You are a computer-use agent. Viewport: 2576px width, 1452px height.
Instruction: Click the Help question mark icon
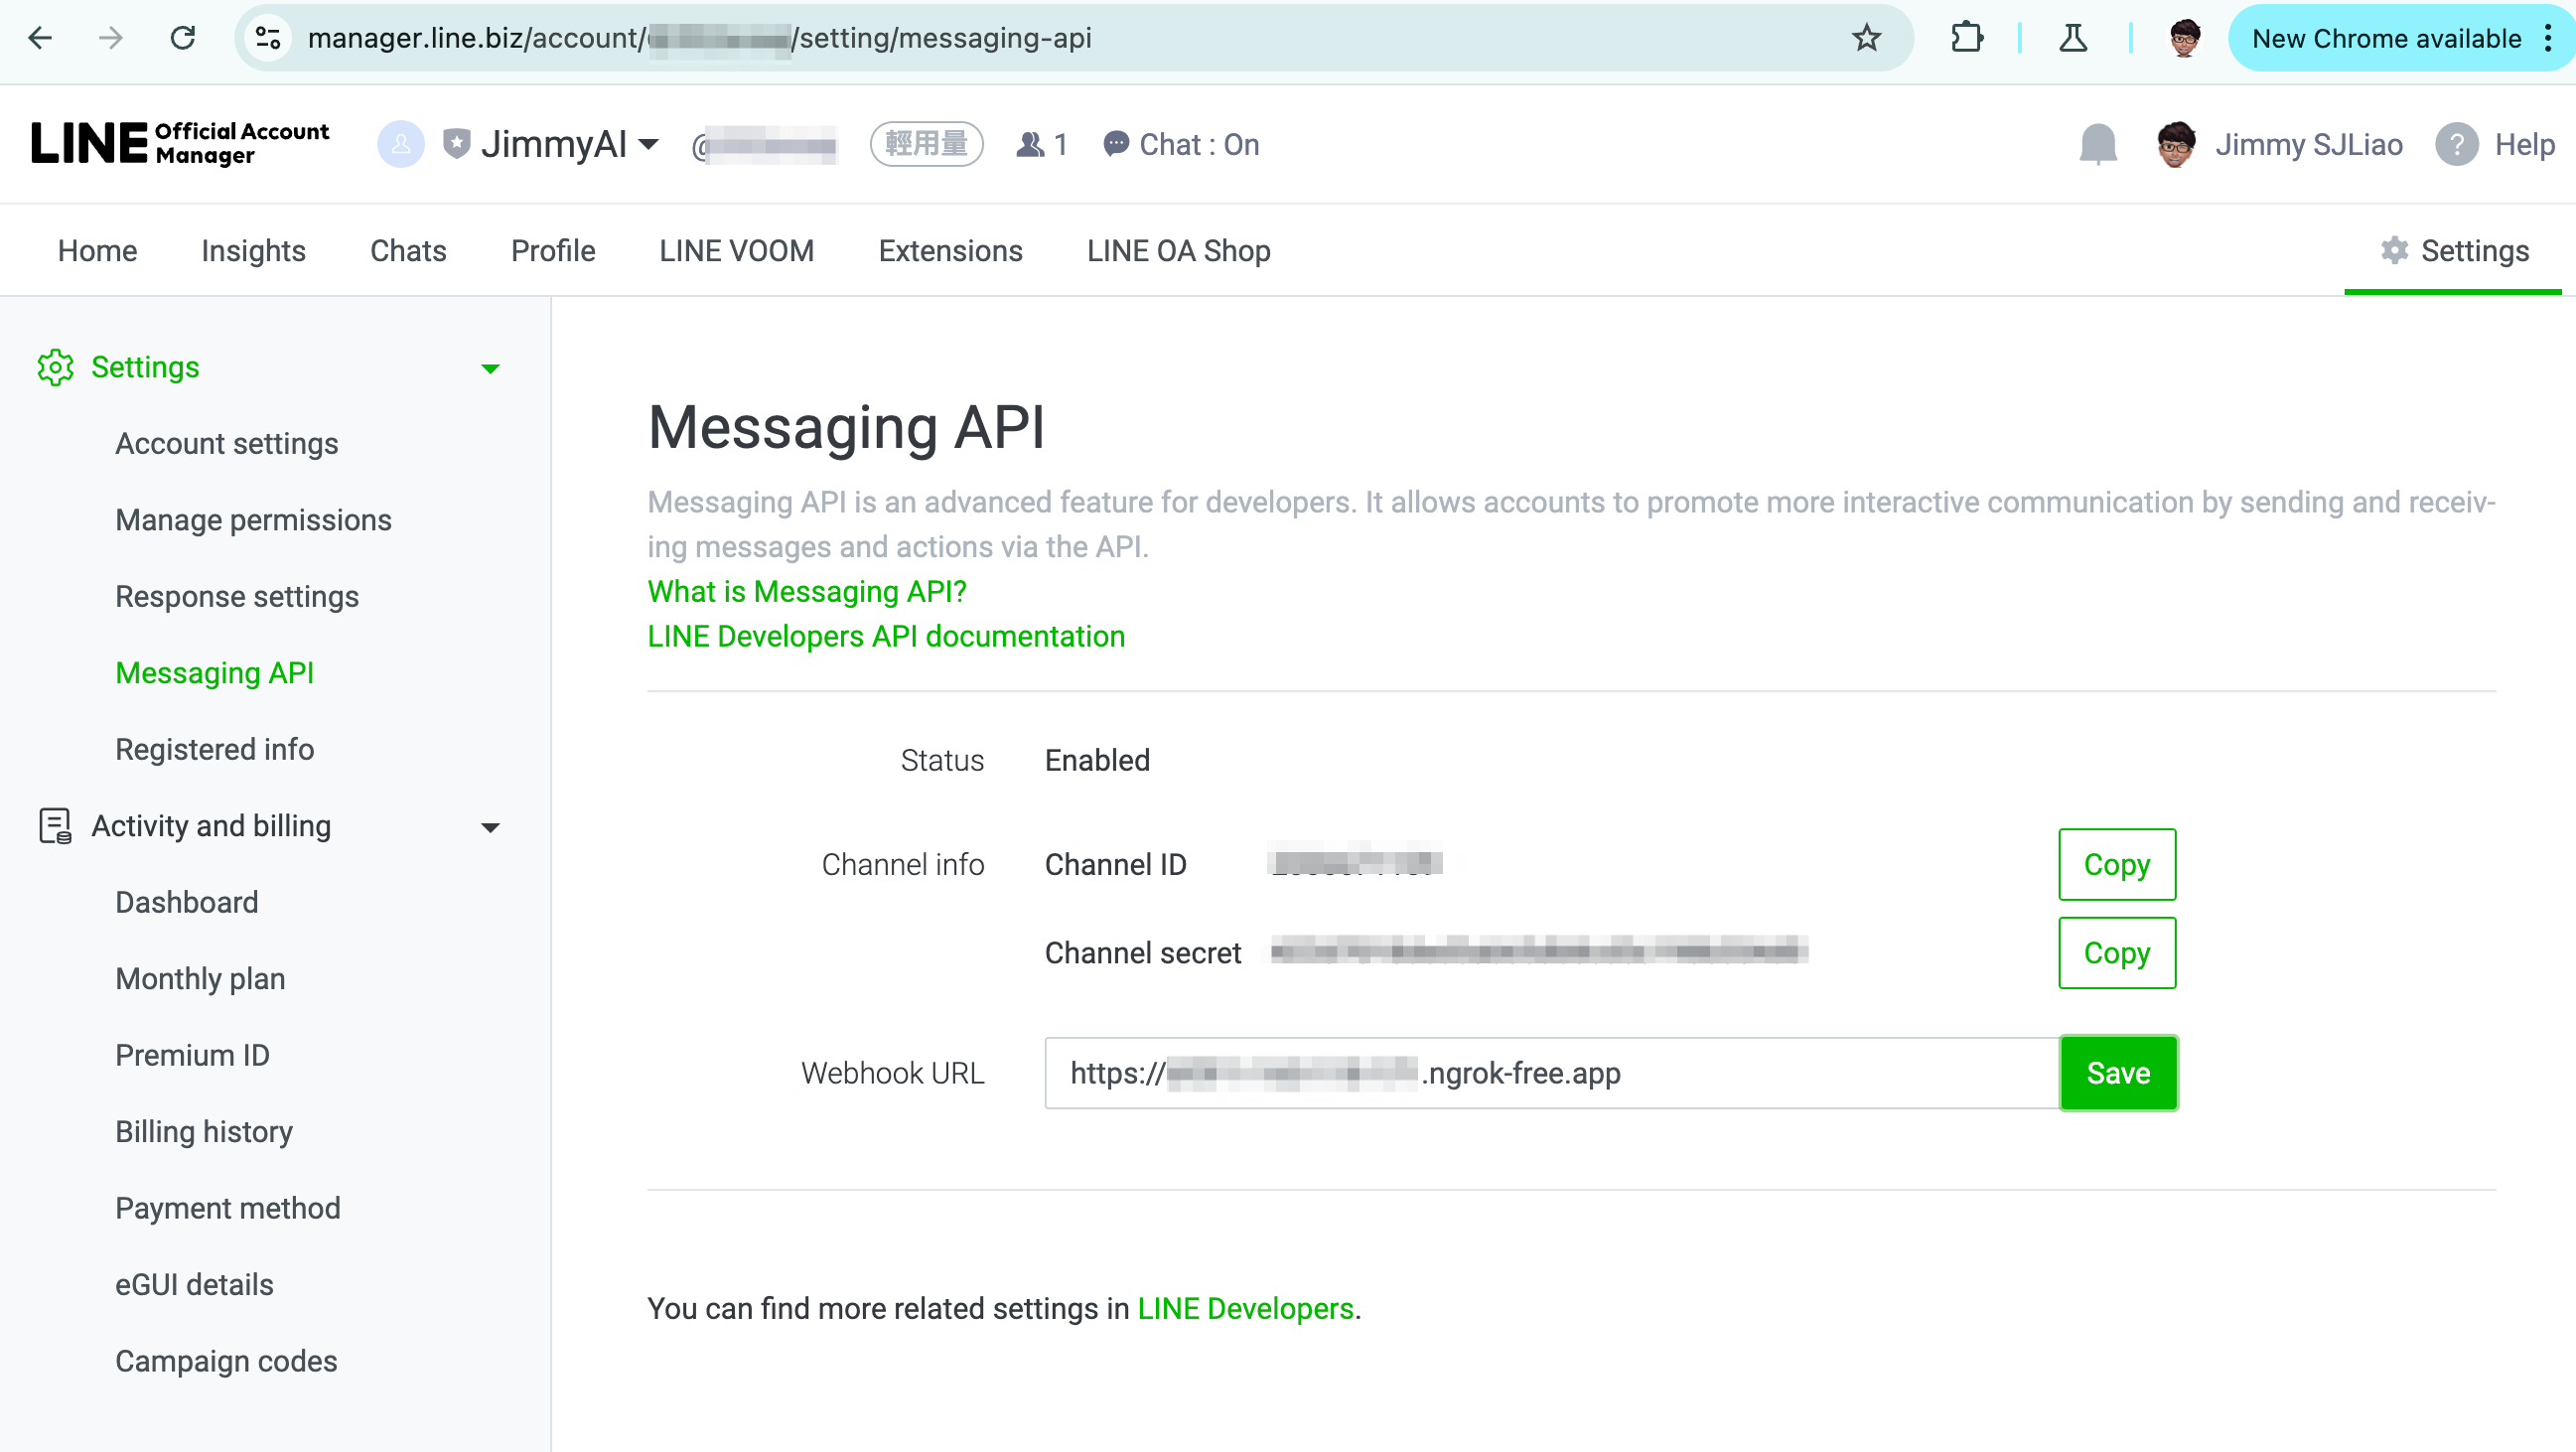click(2456, 145)
